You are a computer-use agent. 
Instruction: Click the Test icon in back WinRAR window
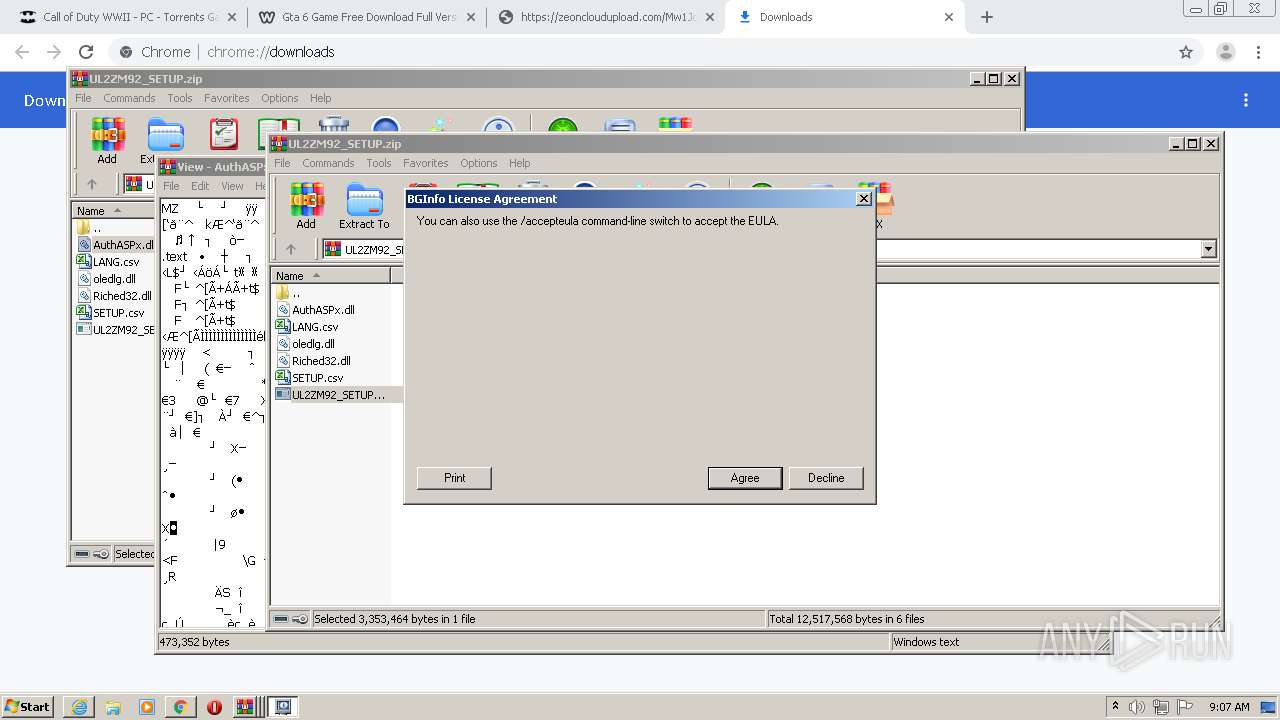pyautogui.click(x=224, y=134)
